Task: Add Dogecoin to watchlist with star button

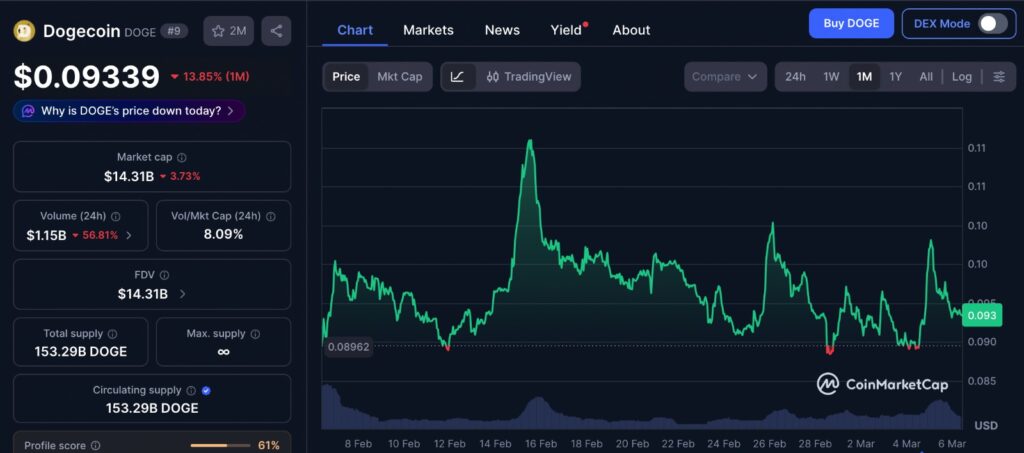Action: [x=229, y=31]
